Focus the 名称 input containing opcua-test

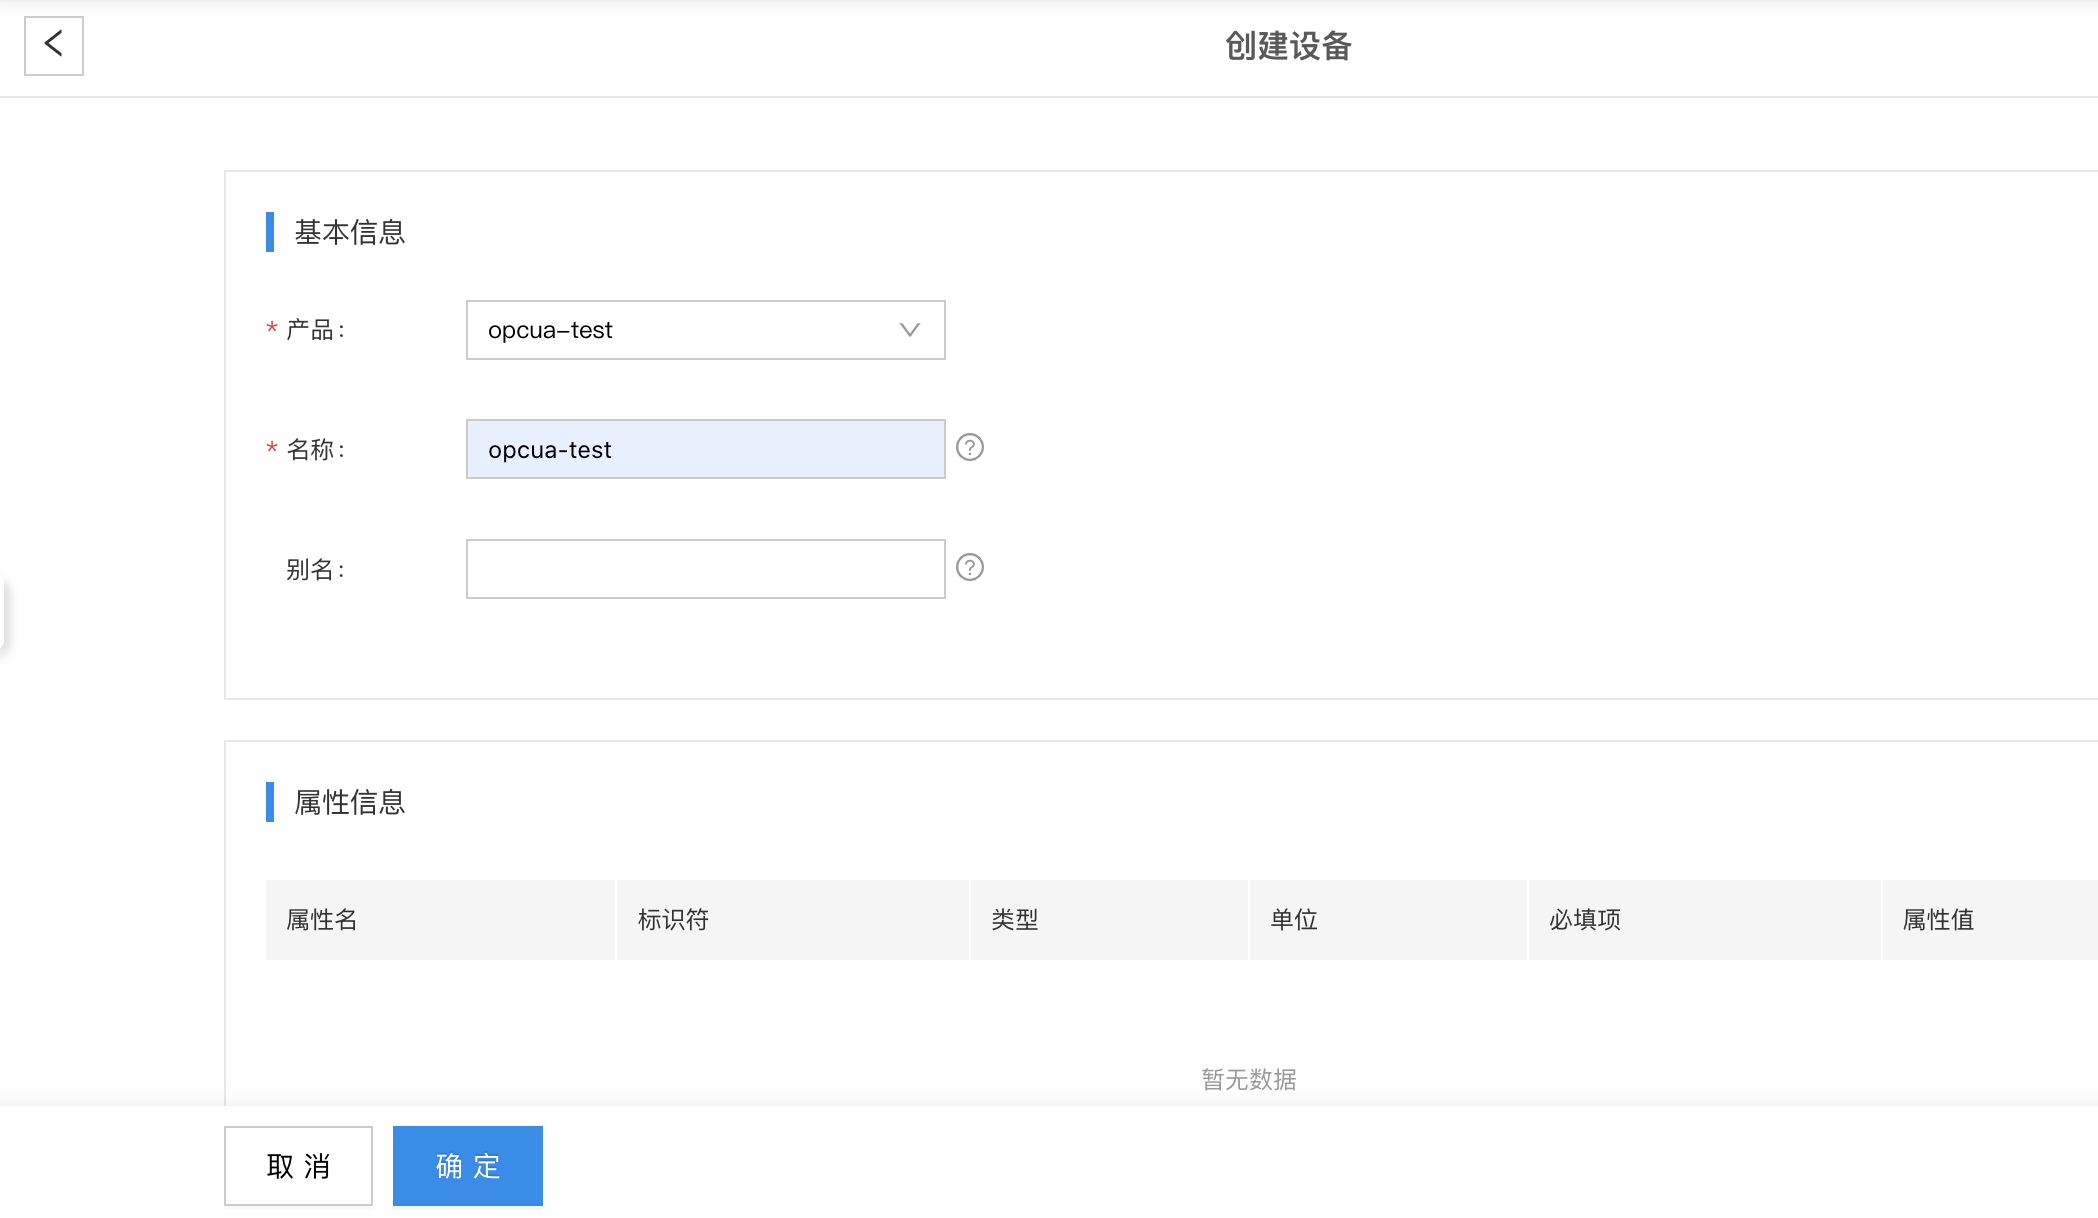pyautogui.click(x=705, y=449)
